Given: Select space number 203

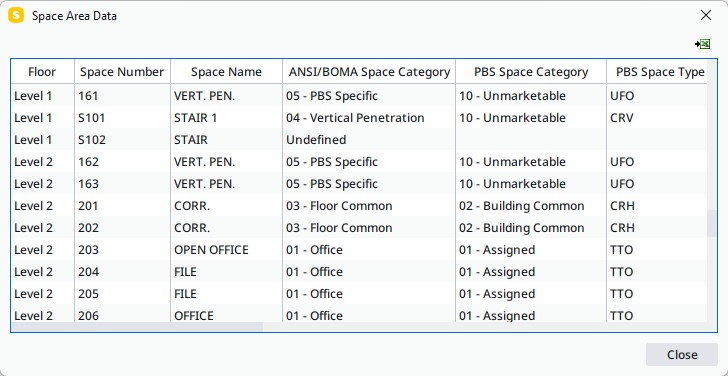Looking at the screenshot, I should pyautogui.click(x=122, y=250).
